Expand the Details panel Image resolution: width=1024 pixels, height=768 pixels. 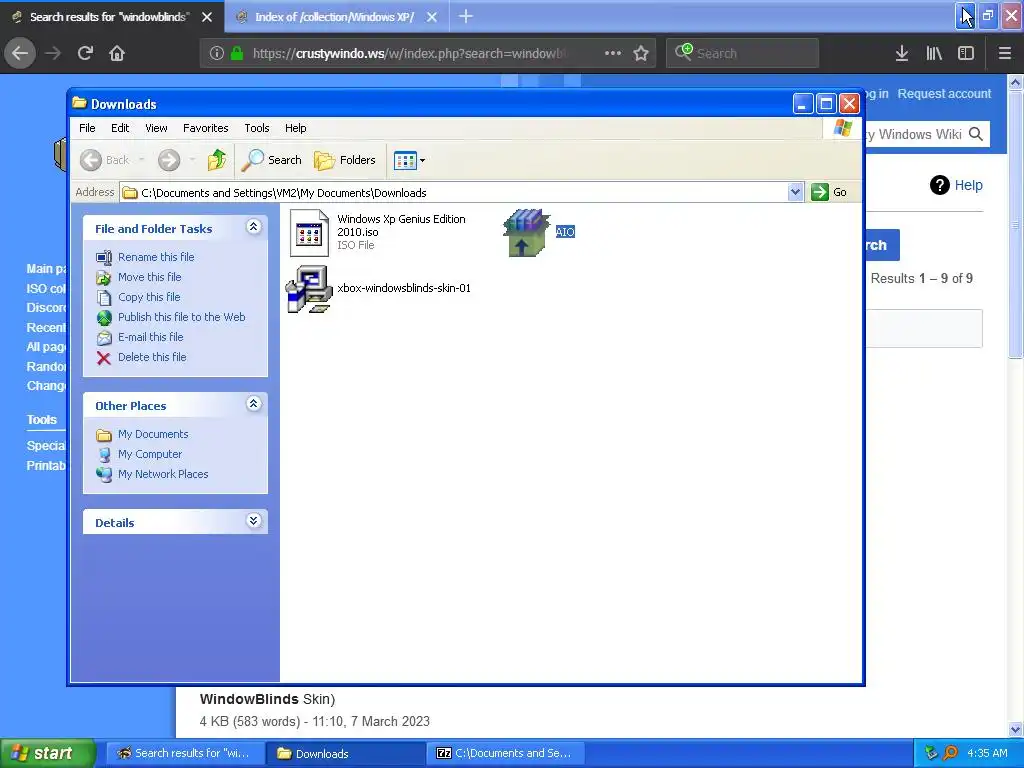[x=253, y=521]
